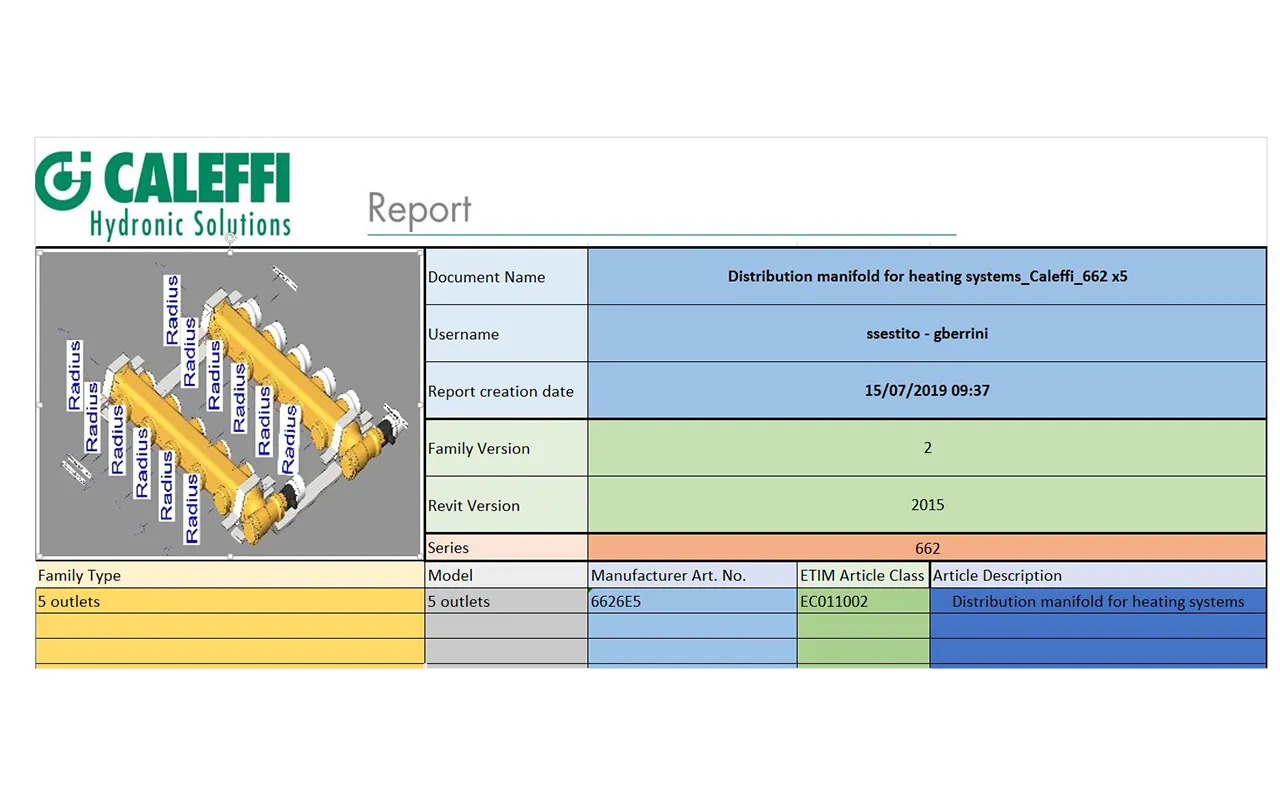Image resolution: width=1280 pixels, height=800 pixels.
Task: Select the Family Type header cell
Action: (230, 575)
